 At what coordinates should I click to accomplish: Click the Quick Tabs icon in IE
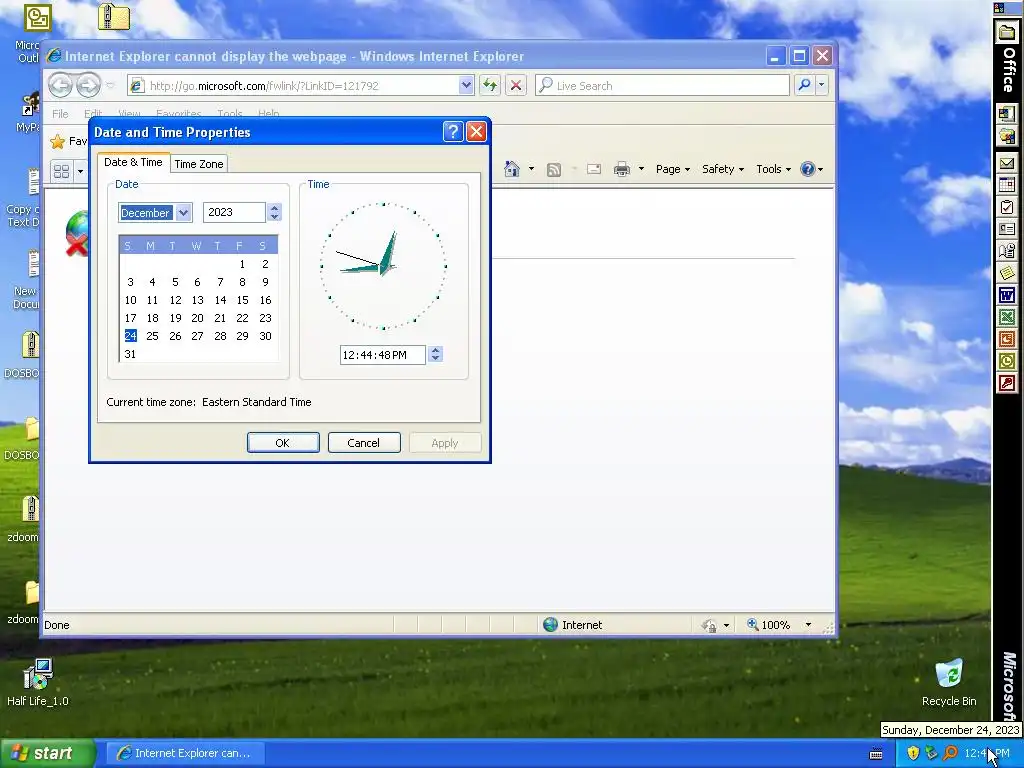point(61,172)
